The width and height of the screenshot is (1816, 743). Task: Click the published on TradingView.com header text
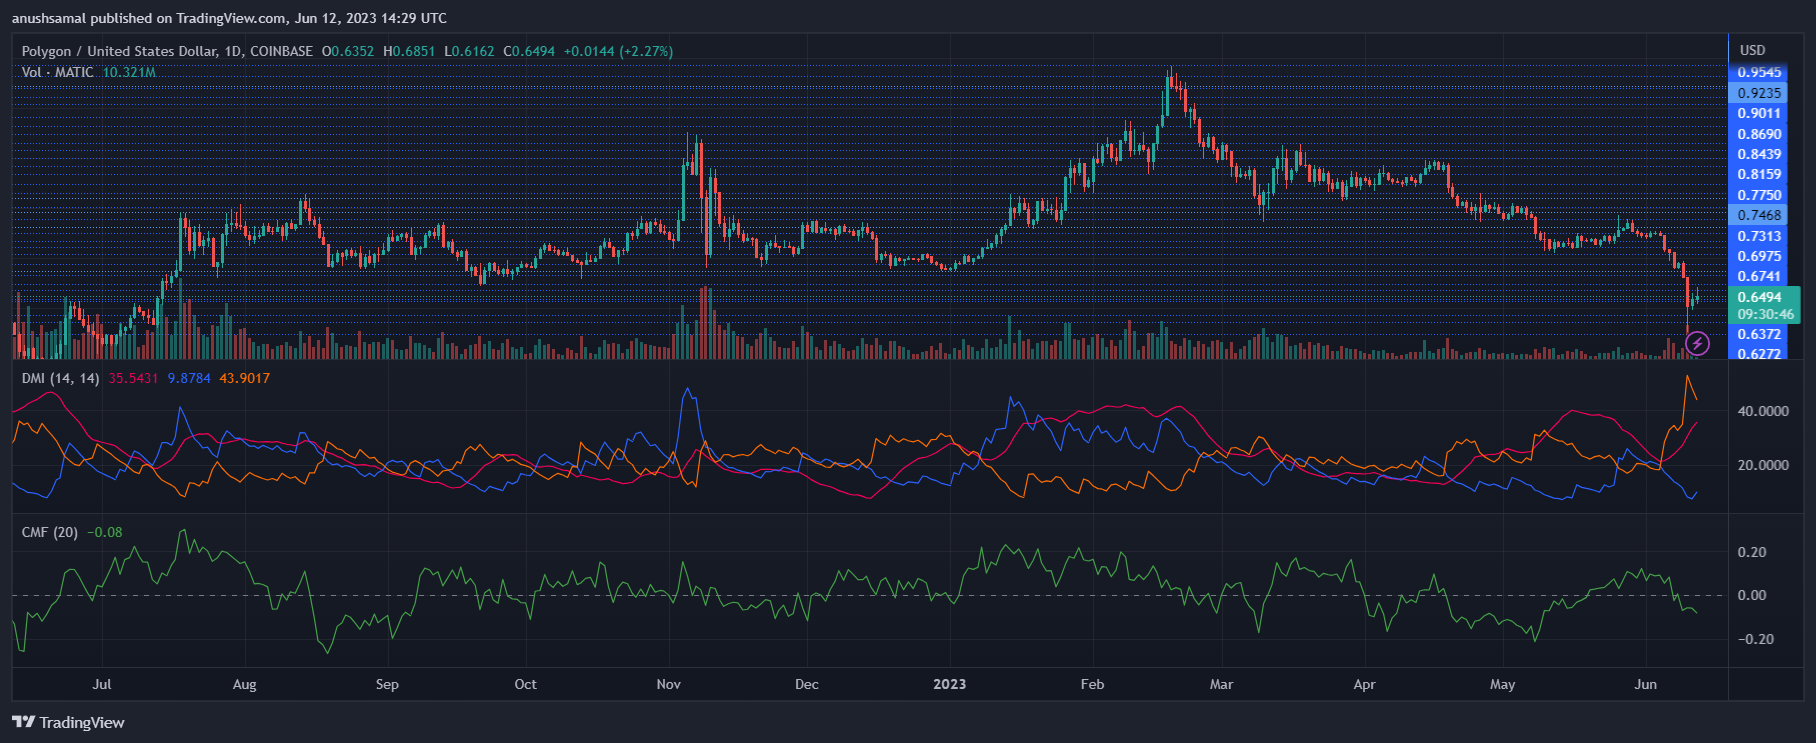click(229, 18)
